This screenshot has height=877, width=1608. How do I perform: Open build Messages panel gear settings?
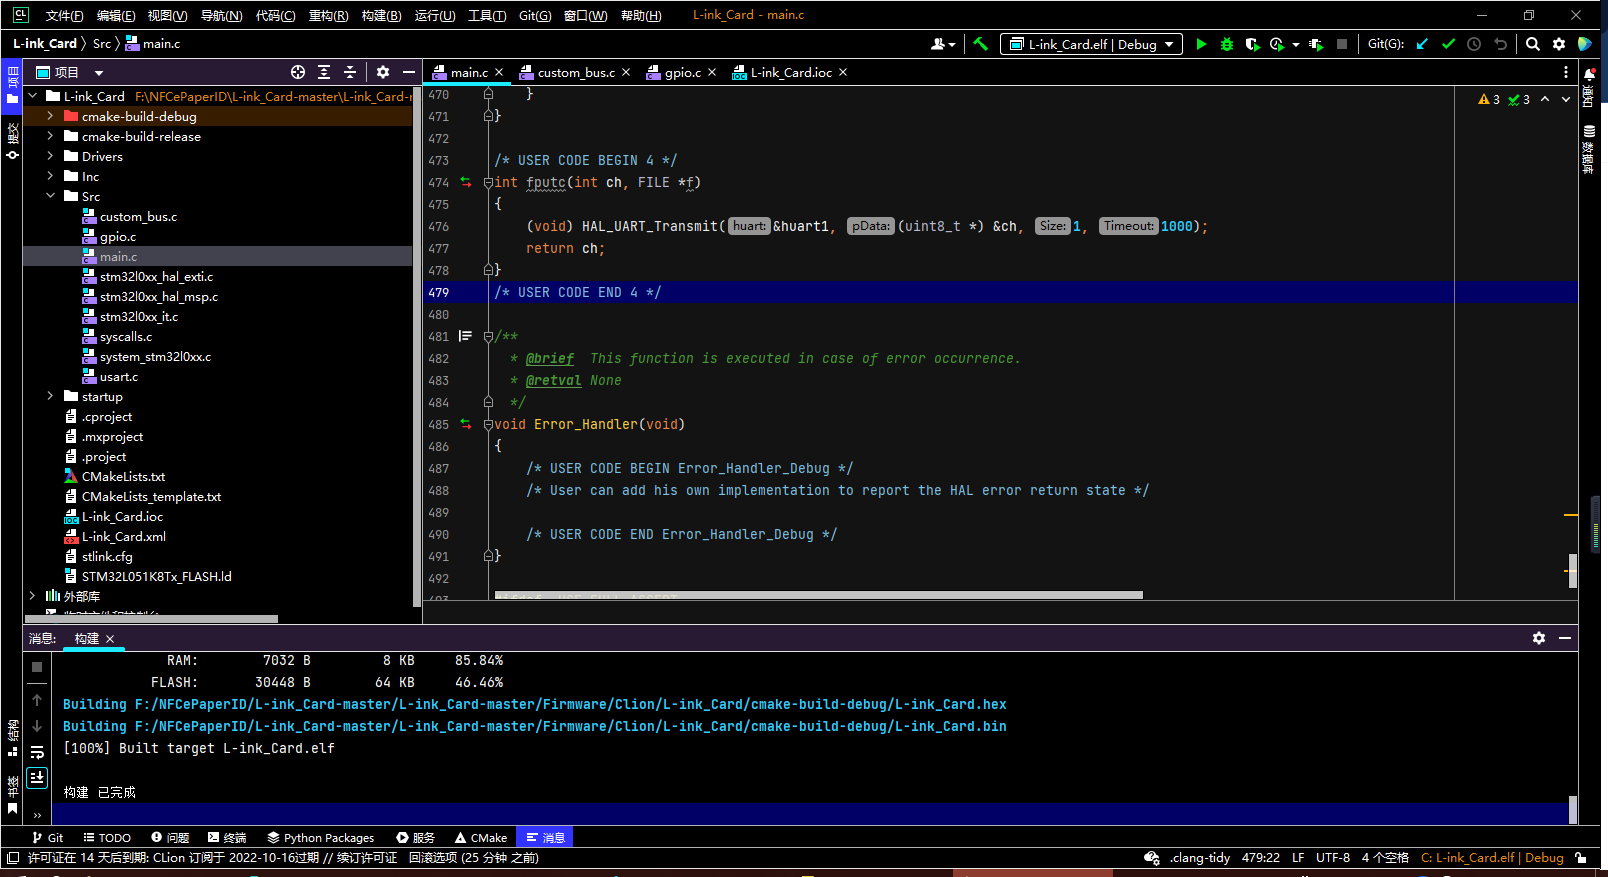point(1539,638)
